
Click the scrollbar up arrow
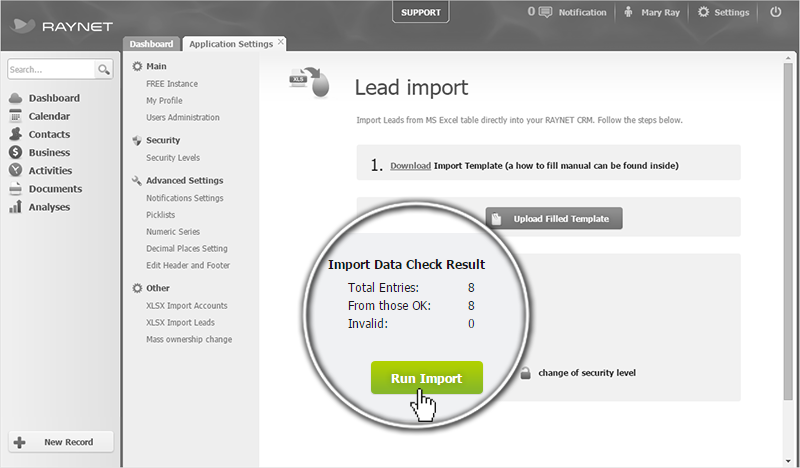788,59
